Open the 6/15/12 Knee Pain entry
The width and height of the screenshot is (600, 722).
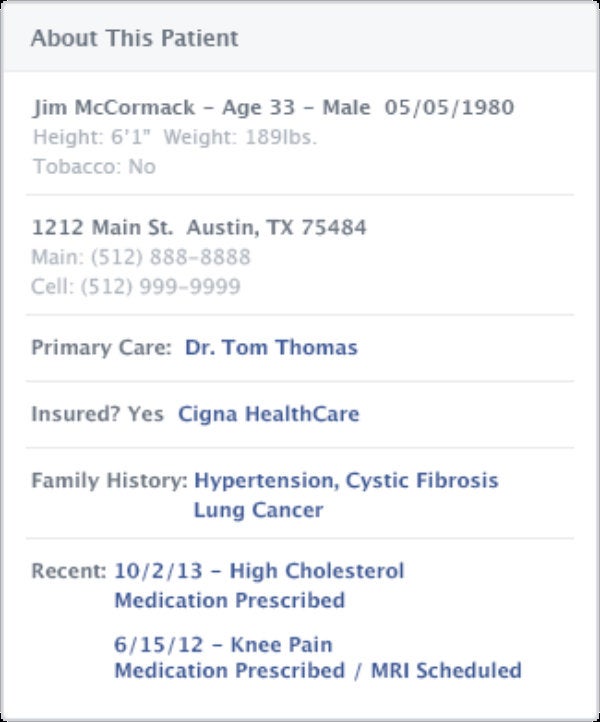pos(223,645)
